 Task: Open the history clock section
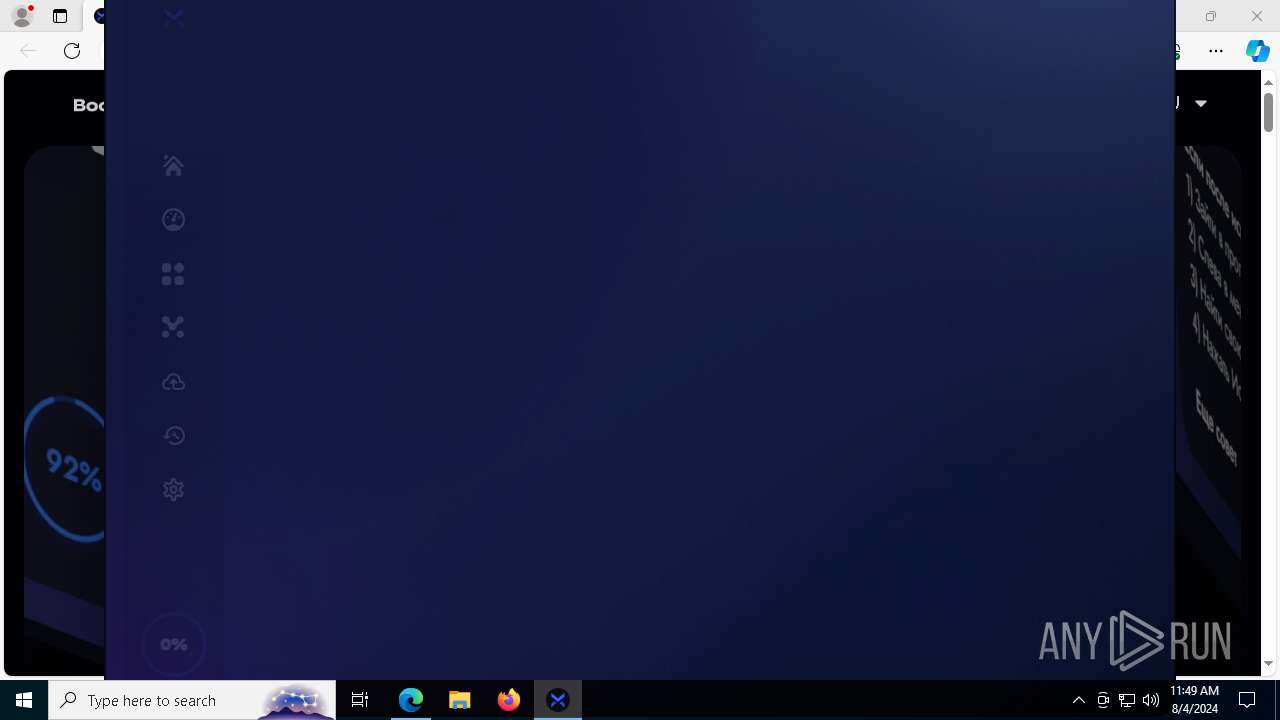[x=173, y=435]
